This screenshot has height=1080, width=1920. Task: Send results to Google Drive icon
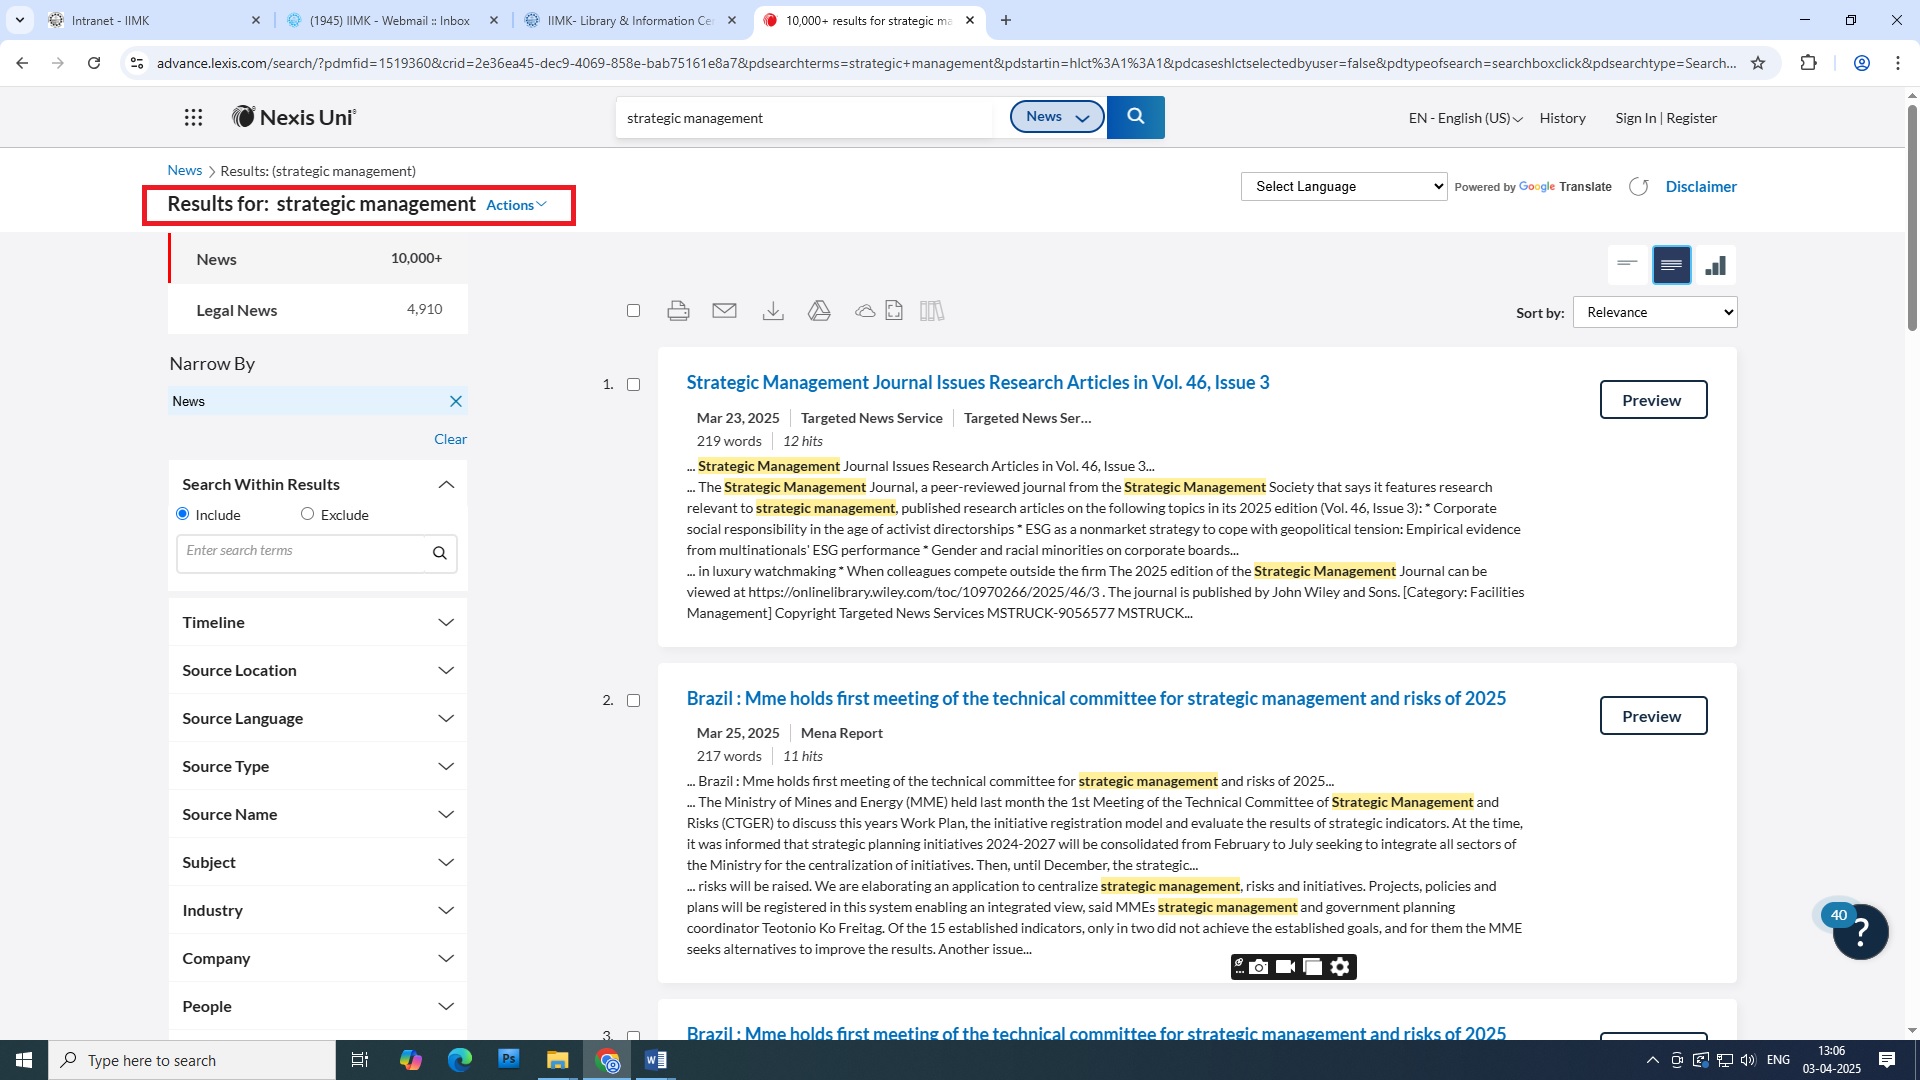[x=819, y=311]
